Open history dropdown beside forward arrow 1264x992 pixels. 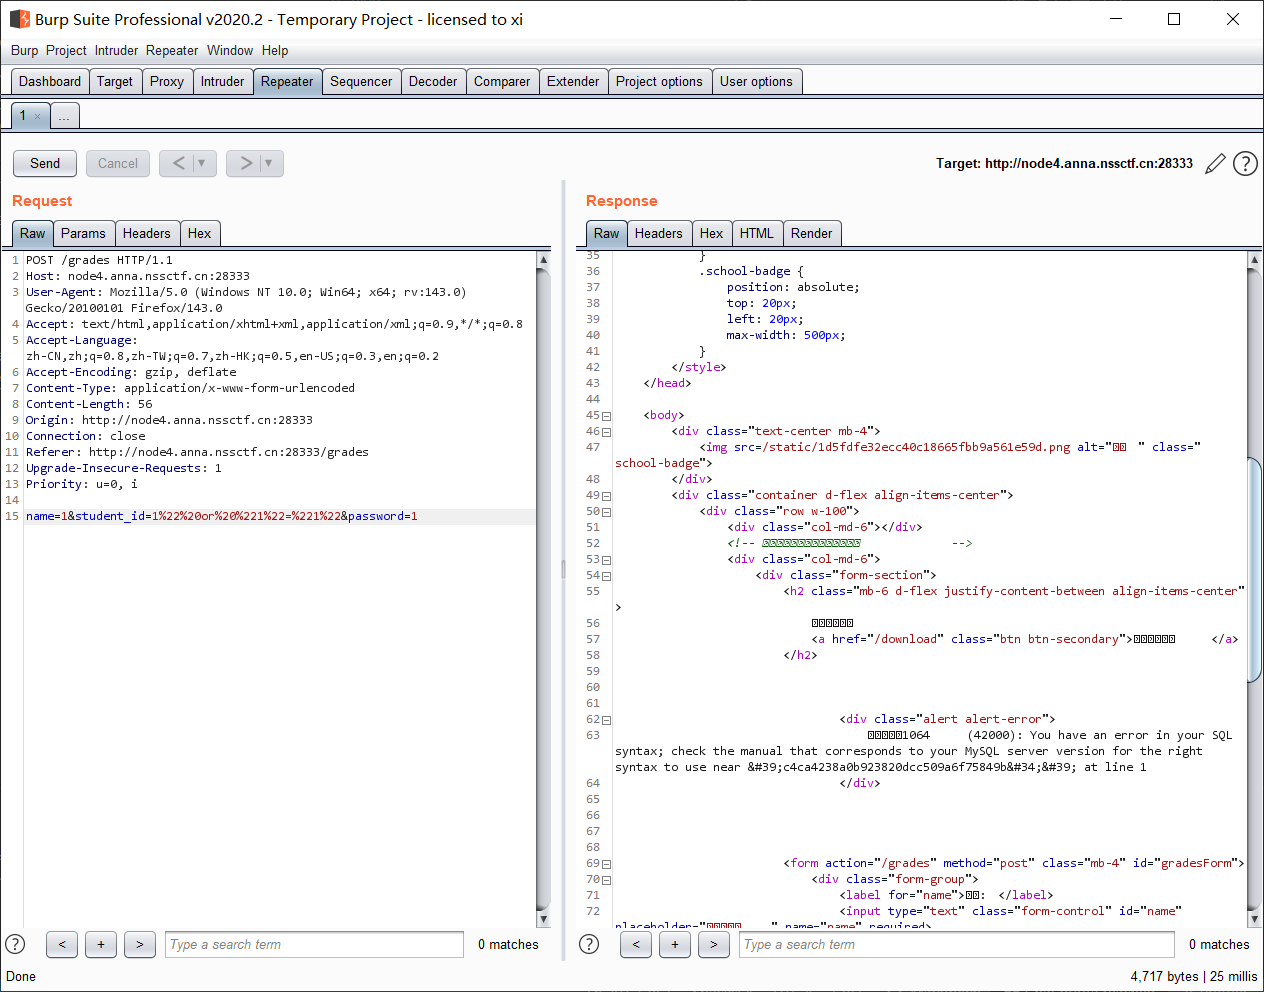(269, 163)
